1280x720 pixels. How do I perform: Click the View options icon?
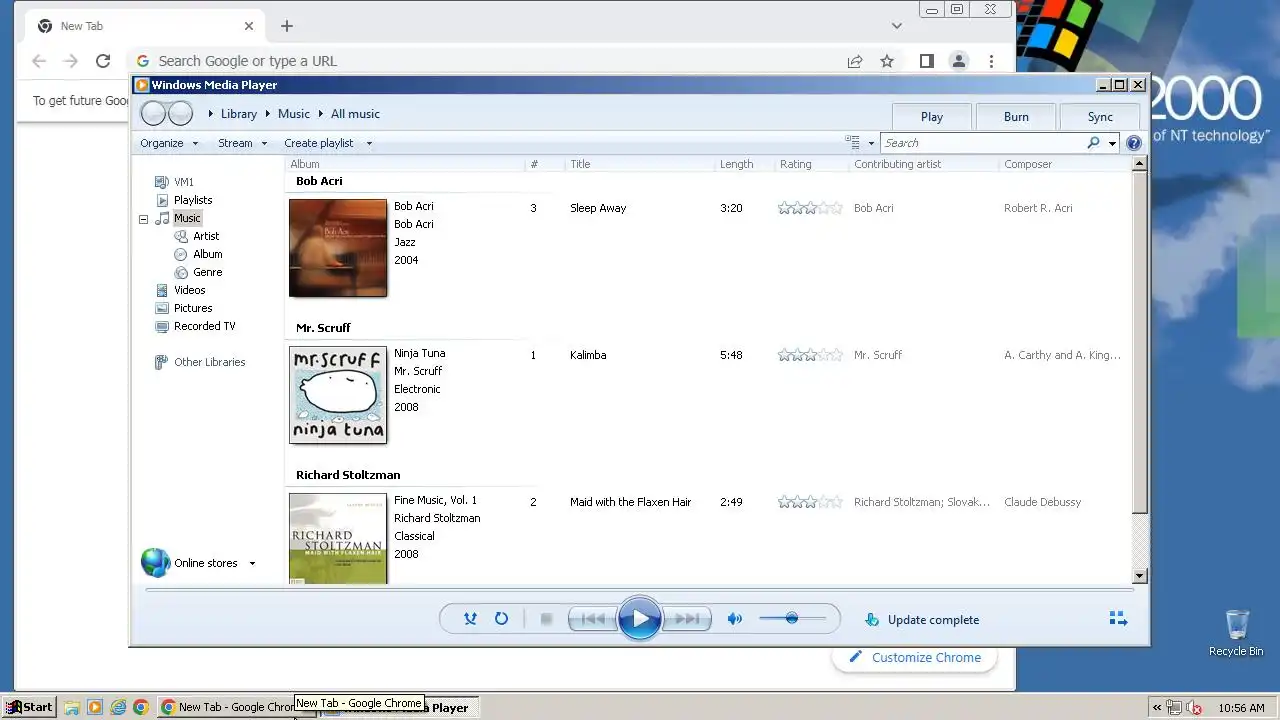852,143
